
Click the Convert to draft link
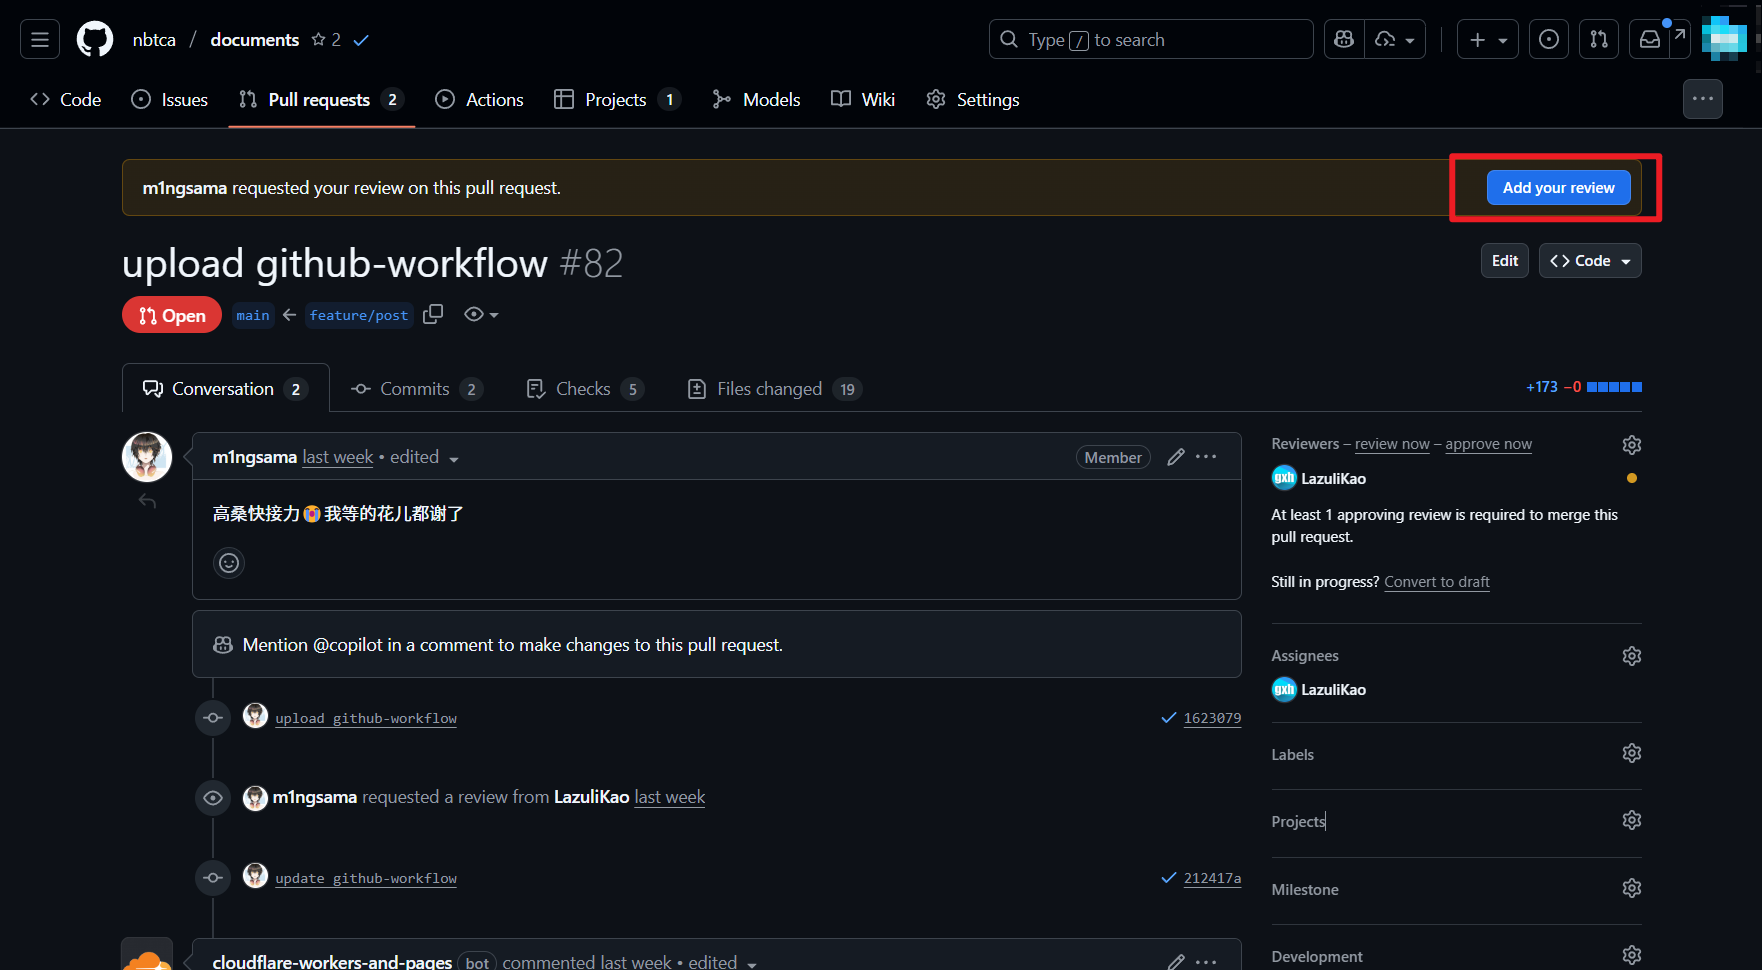point(1436,582)
